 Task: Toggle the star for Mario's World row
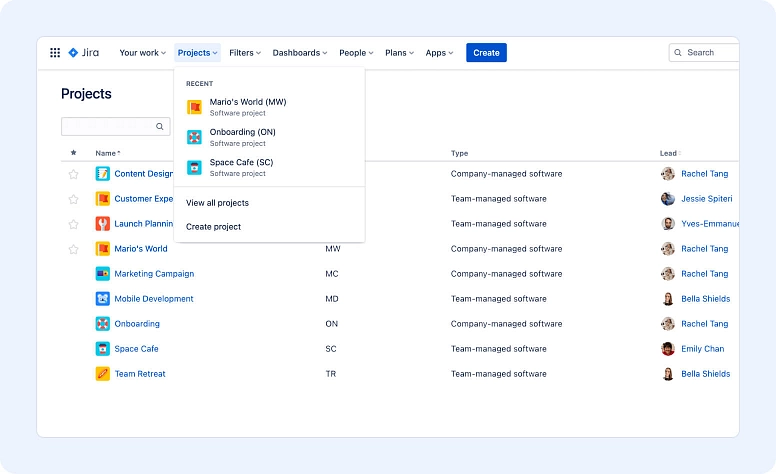point(73,249)
